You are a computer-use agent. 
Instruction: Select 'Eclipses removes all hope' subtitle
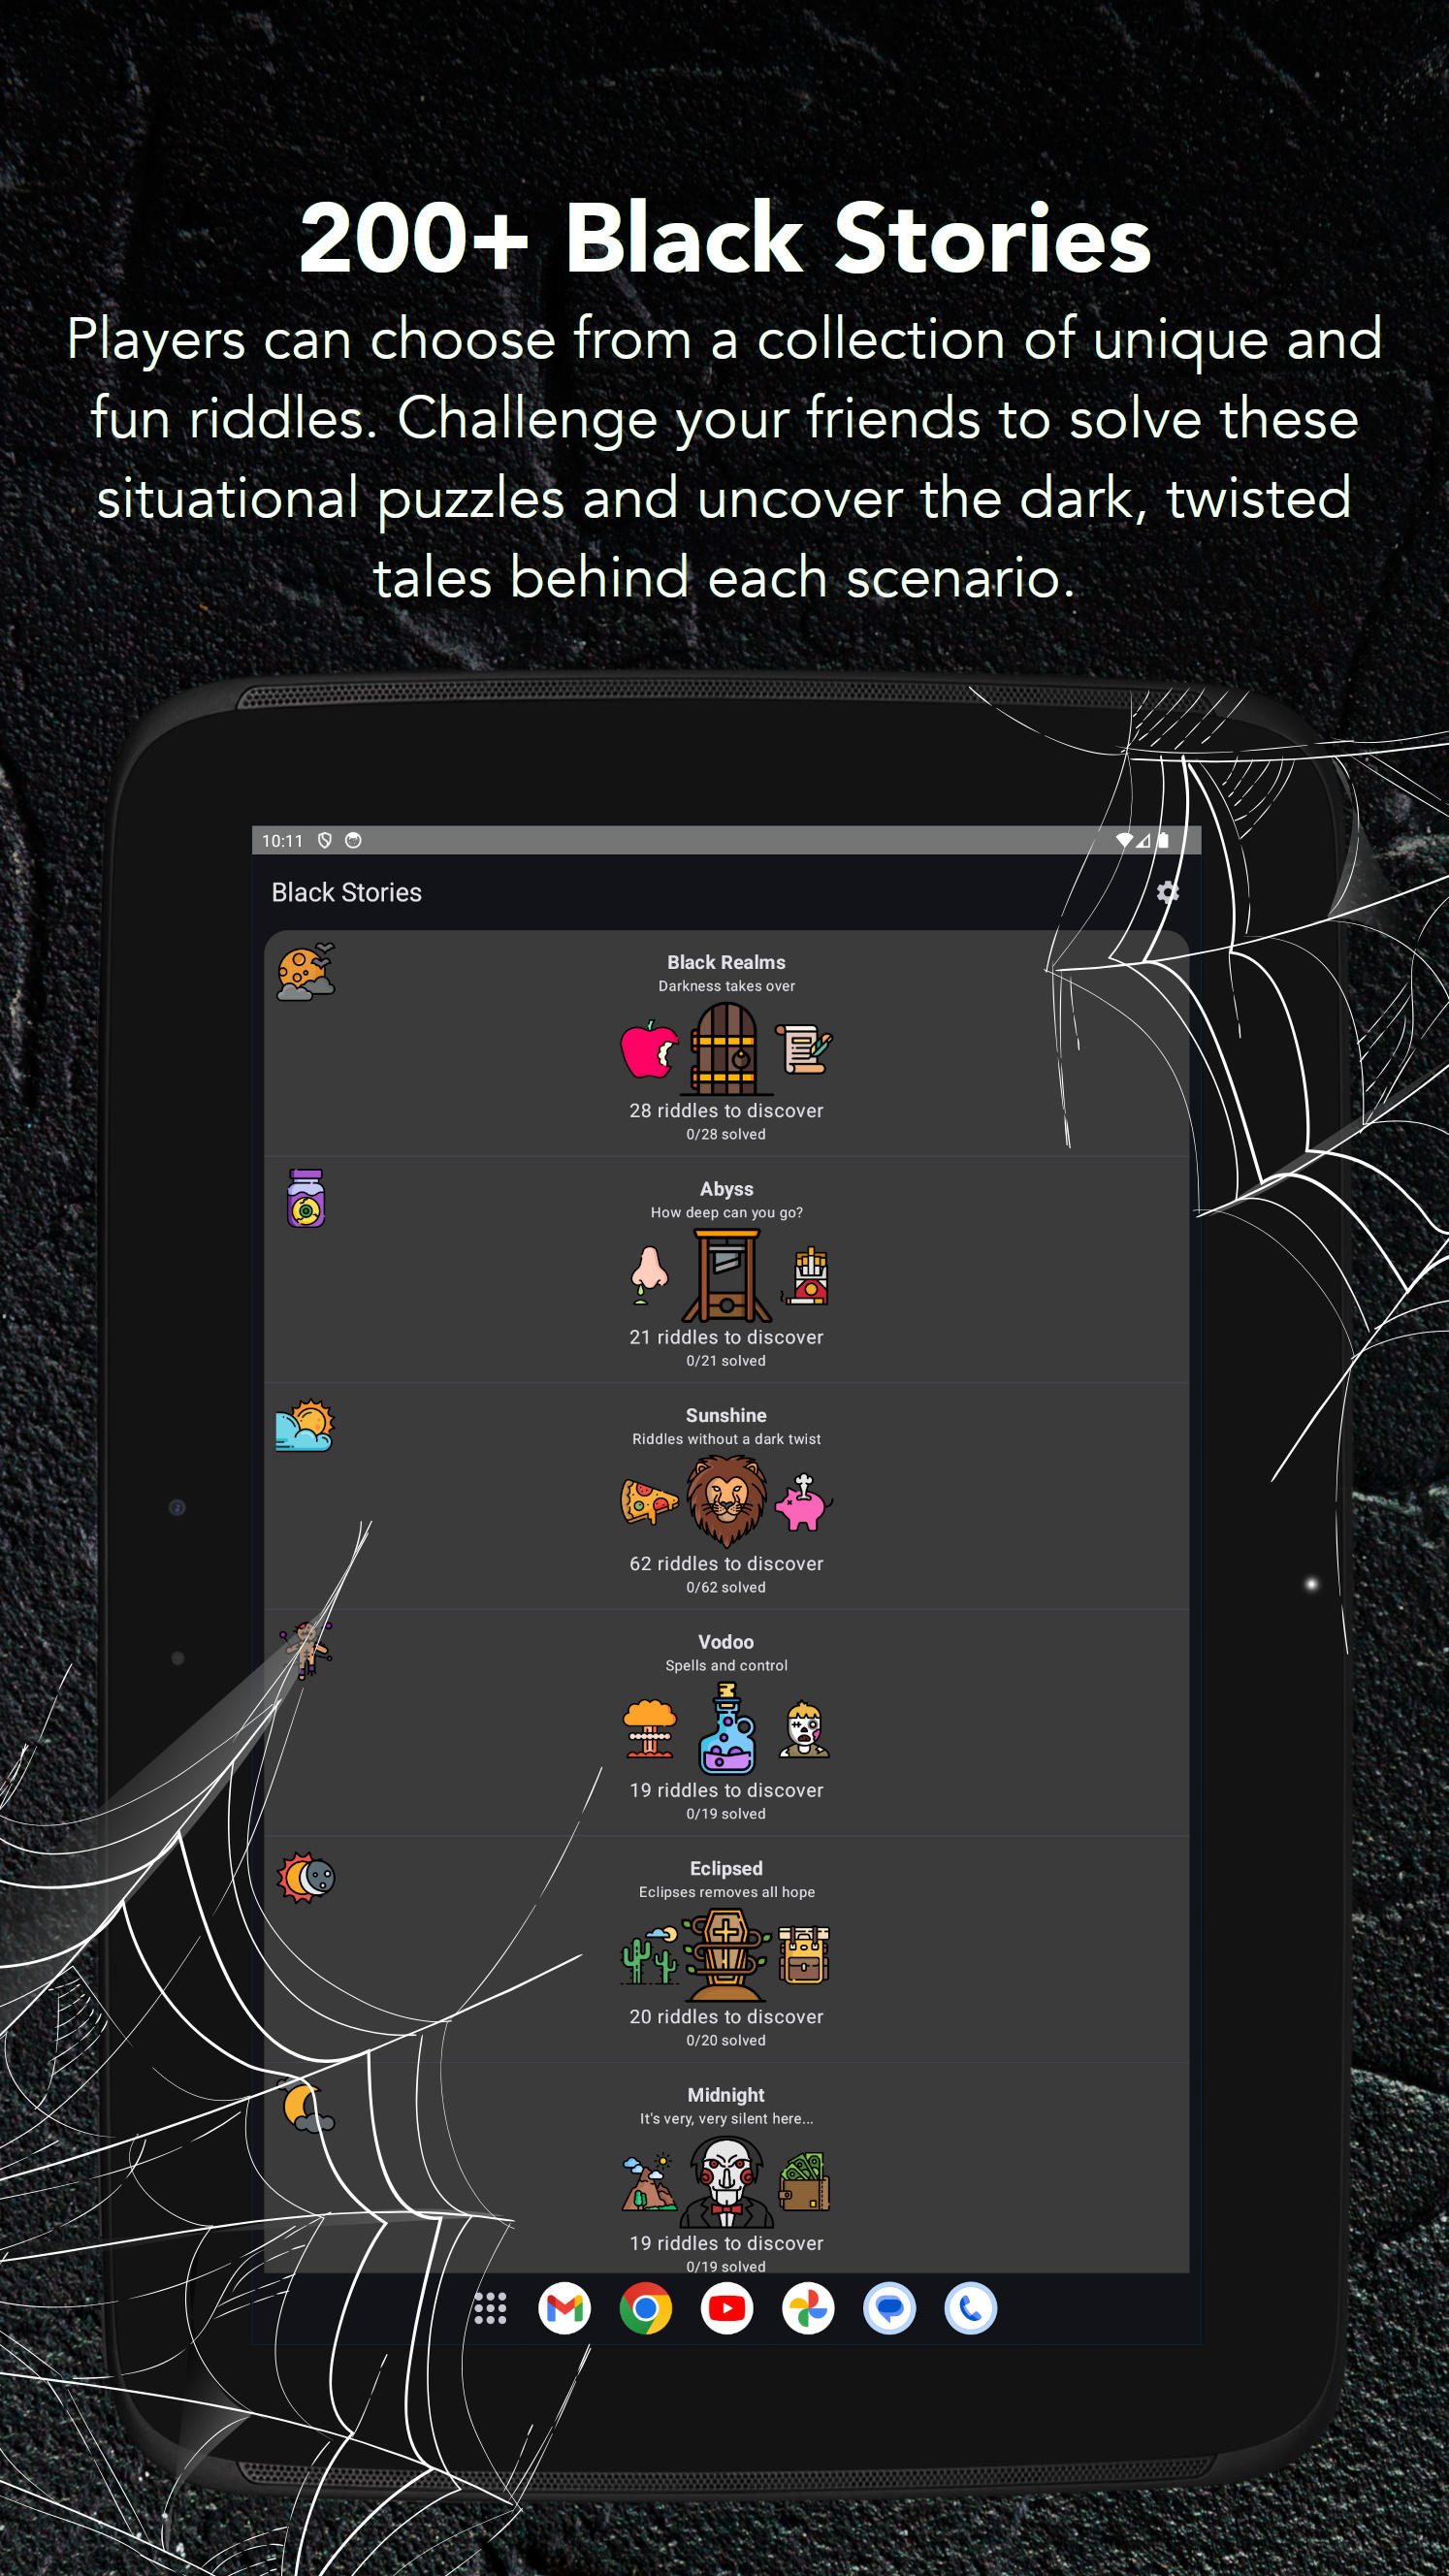[x=726, y=1892]
